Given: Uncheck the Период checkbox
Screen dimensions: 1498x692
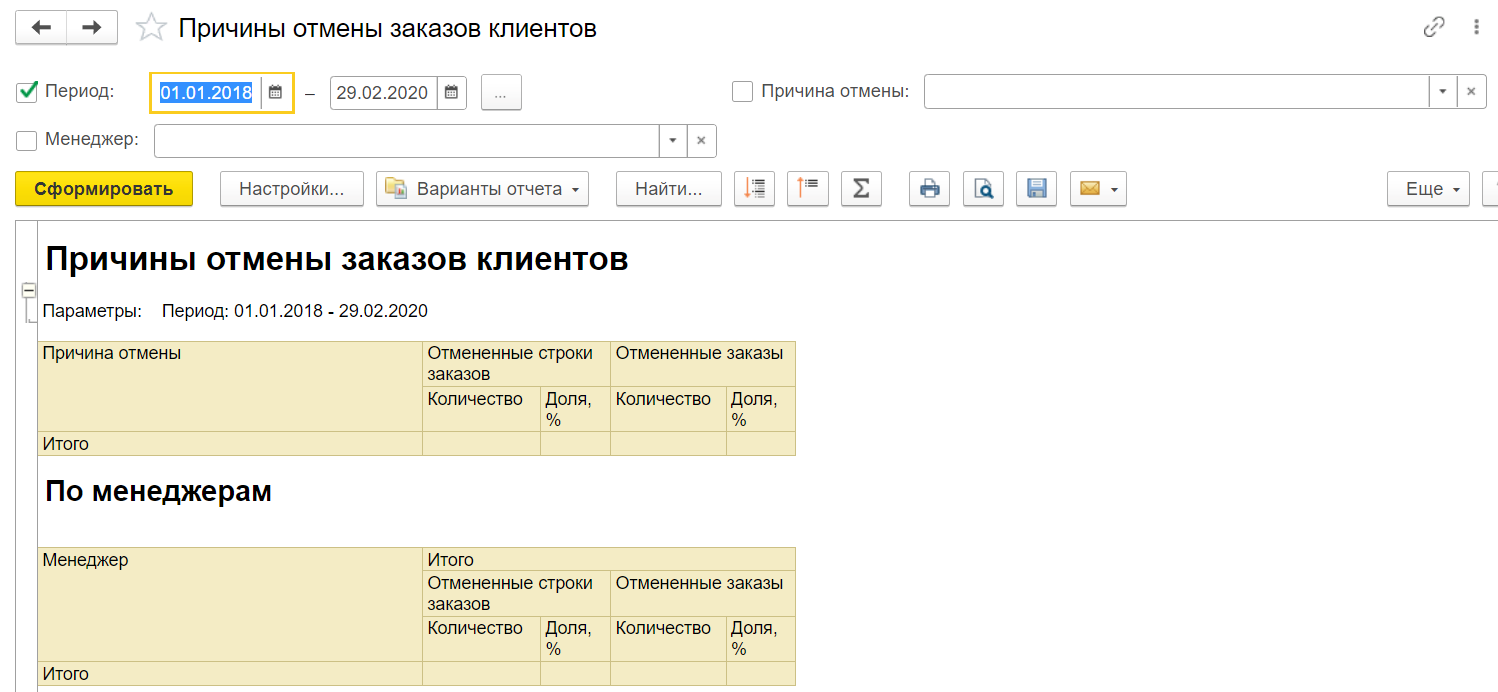Looking at the screenshot, I should click(x=28, y=92).
